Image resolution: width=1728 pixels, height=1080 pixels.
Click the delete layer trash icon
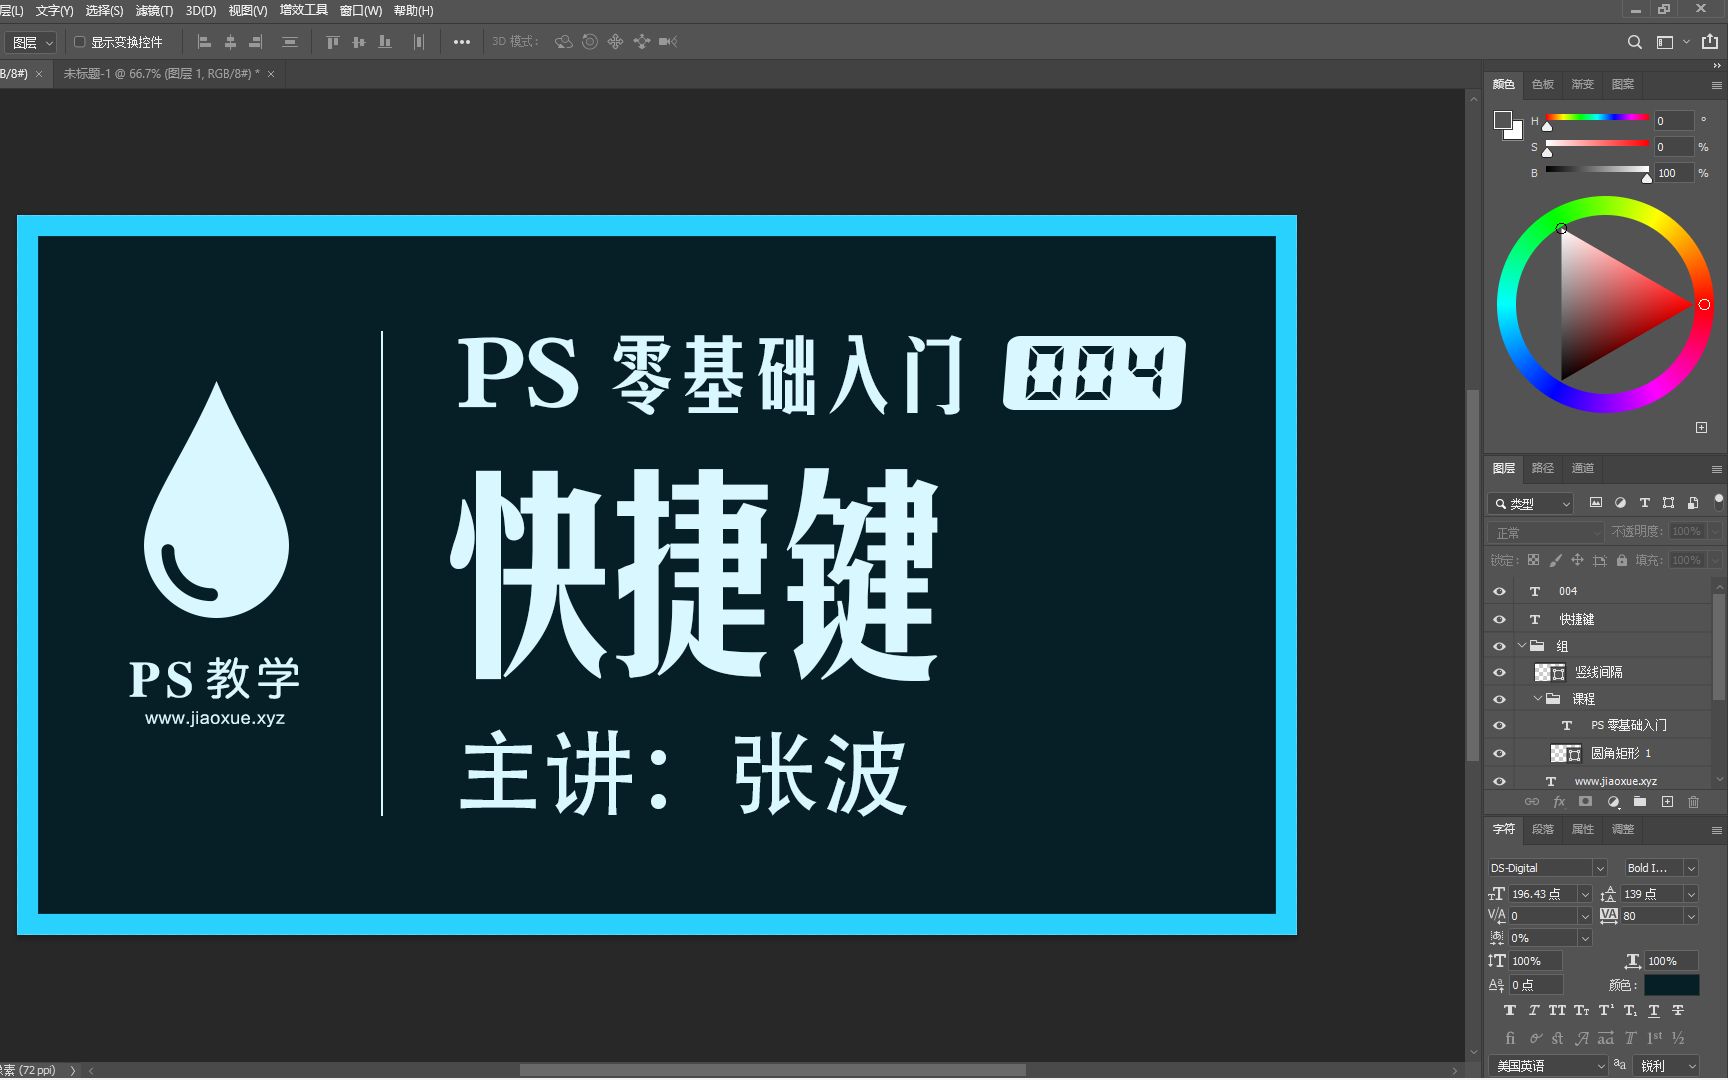(x=1693, y=802)
